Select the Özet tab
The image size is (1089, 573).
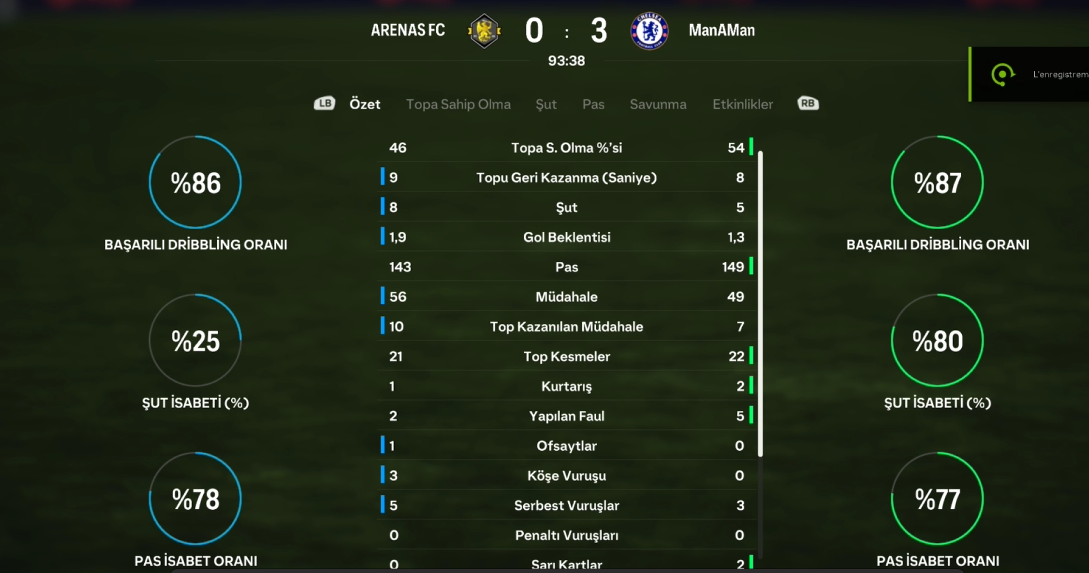pos(365,104)
